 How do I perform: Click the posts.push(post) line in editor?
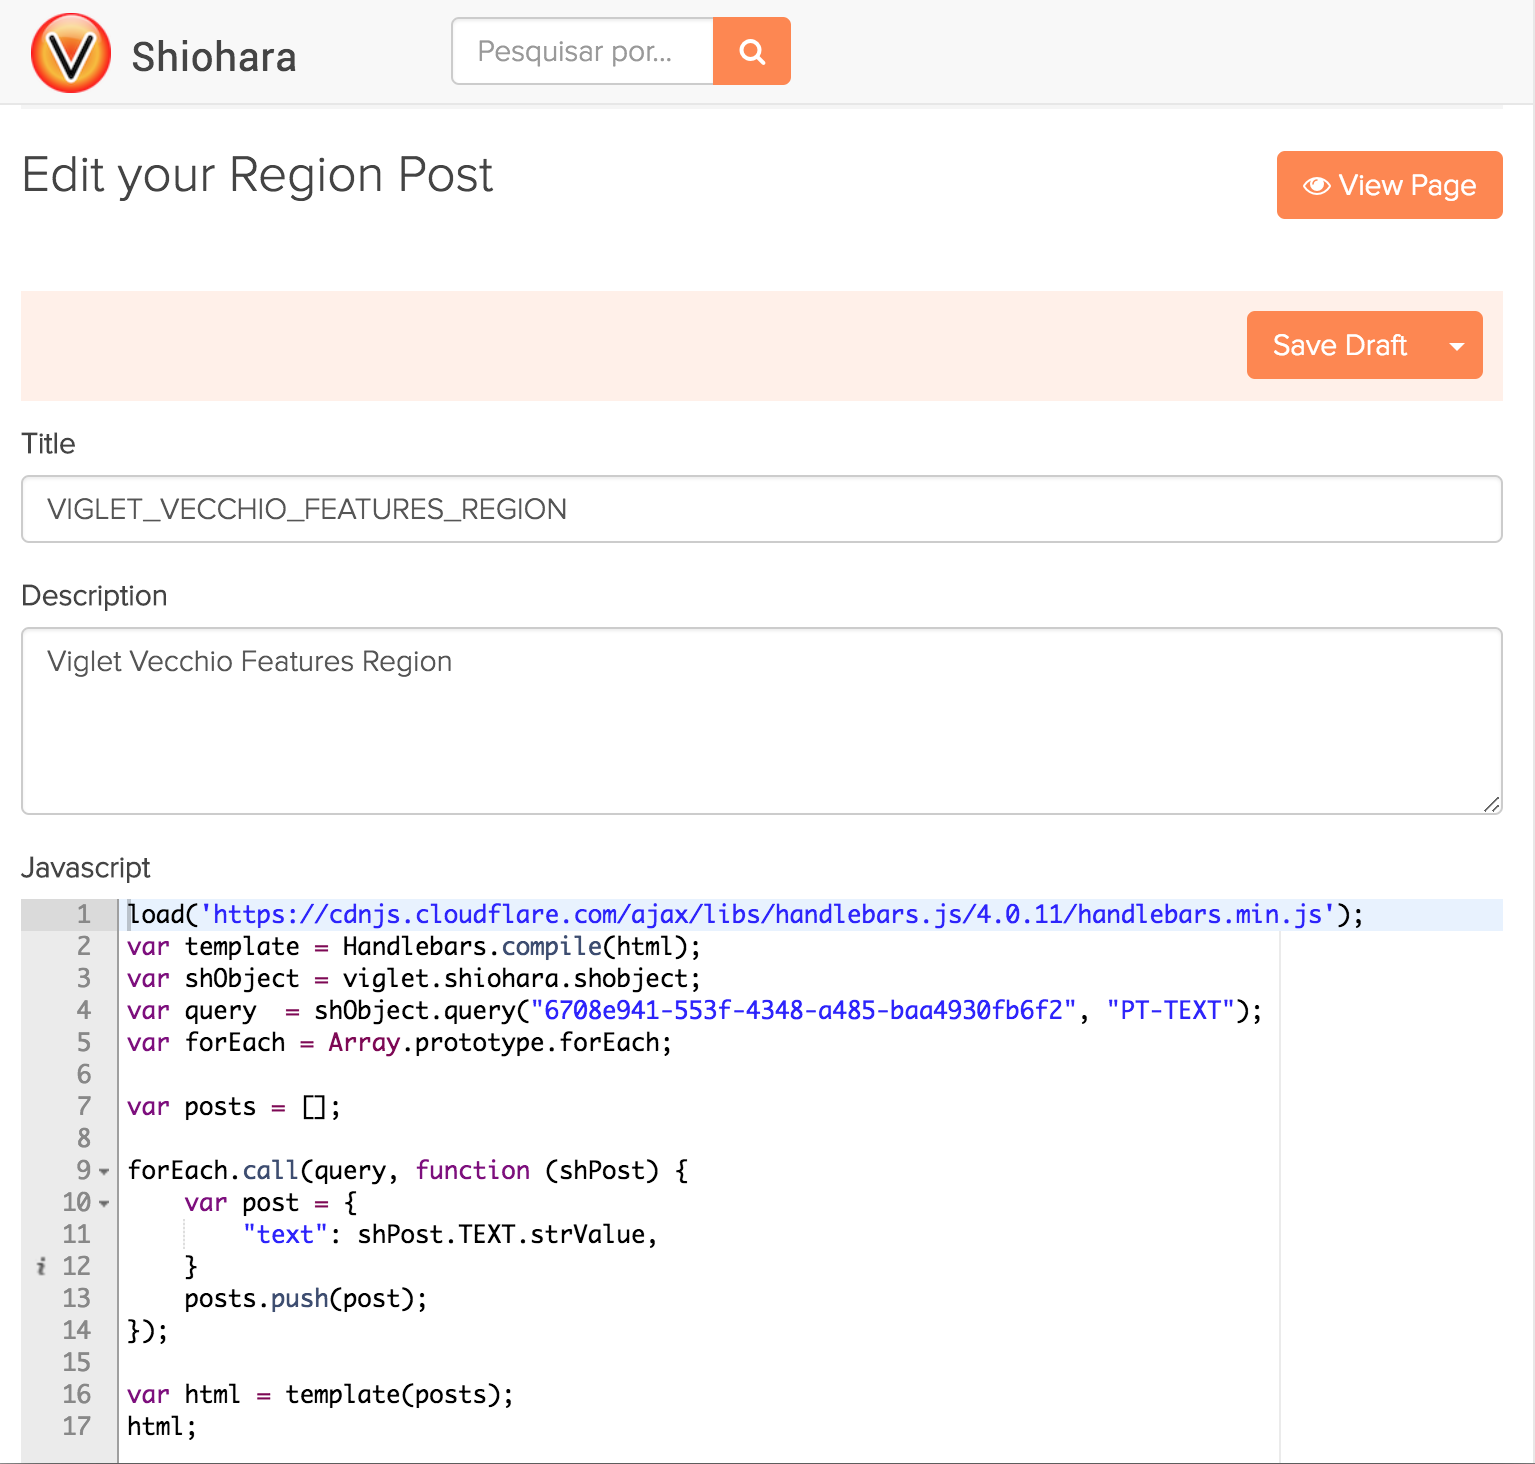click(305, 1299)
